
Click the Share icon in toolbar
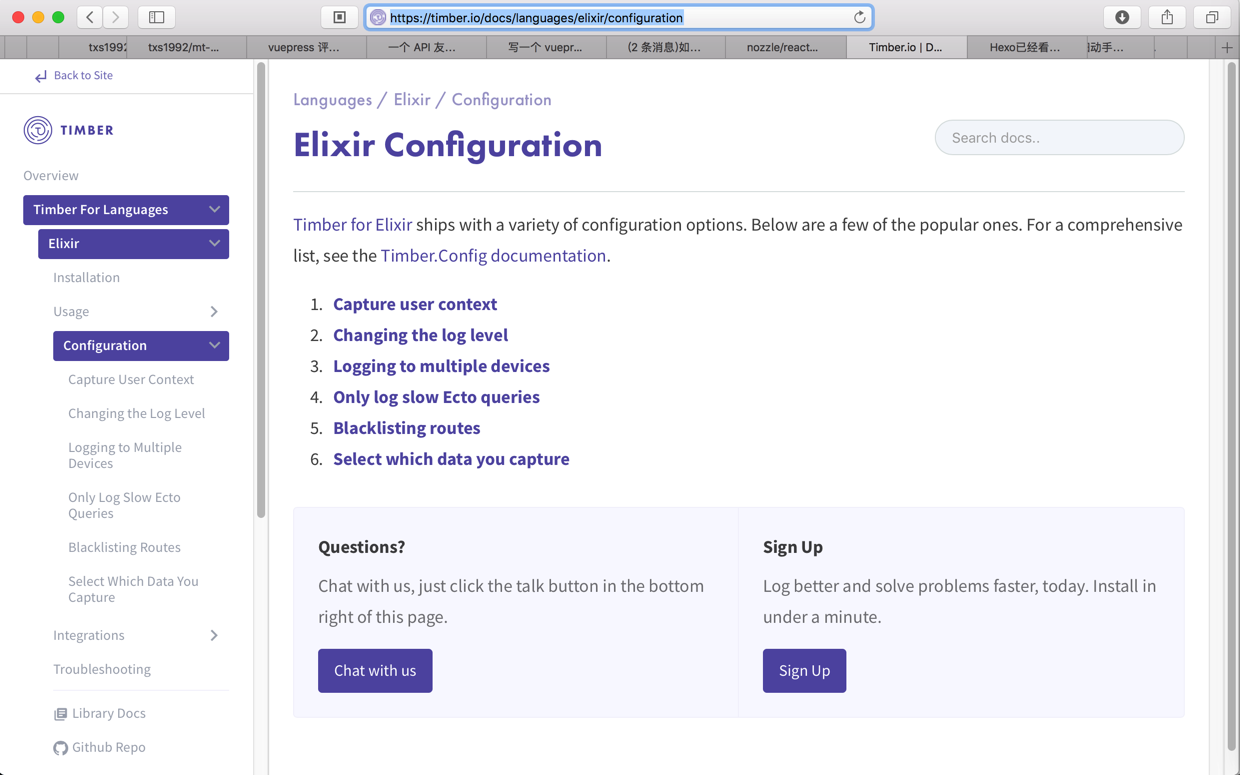tap(1167, 17)
